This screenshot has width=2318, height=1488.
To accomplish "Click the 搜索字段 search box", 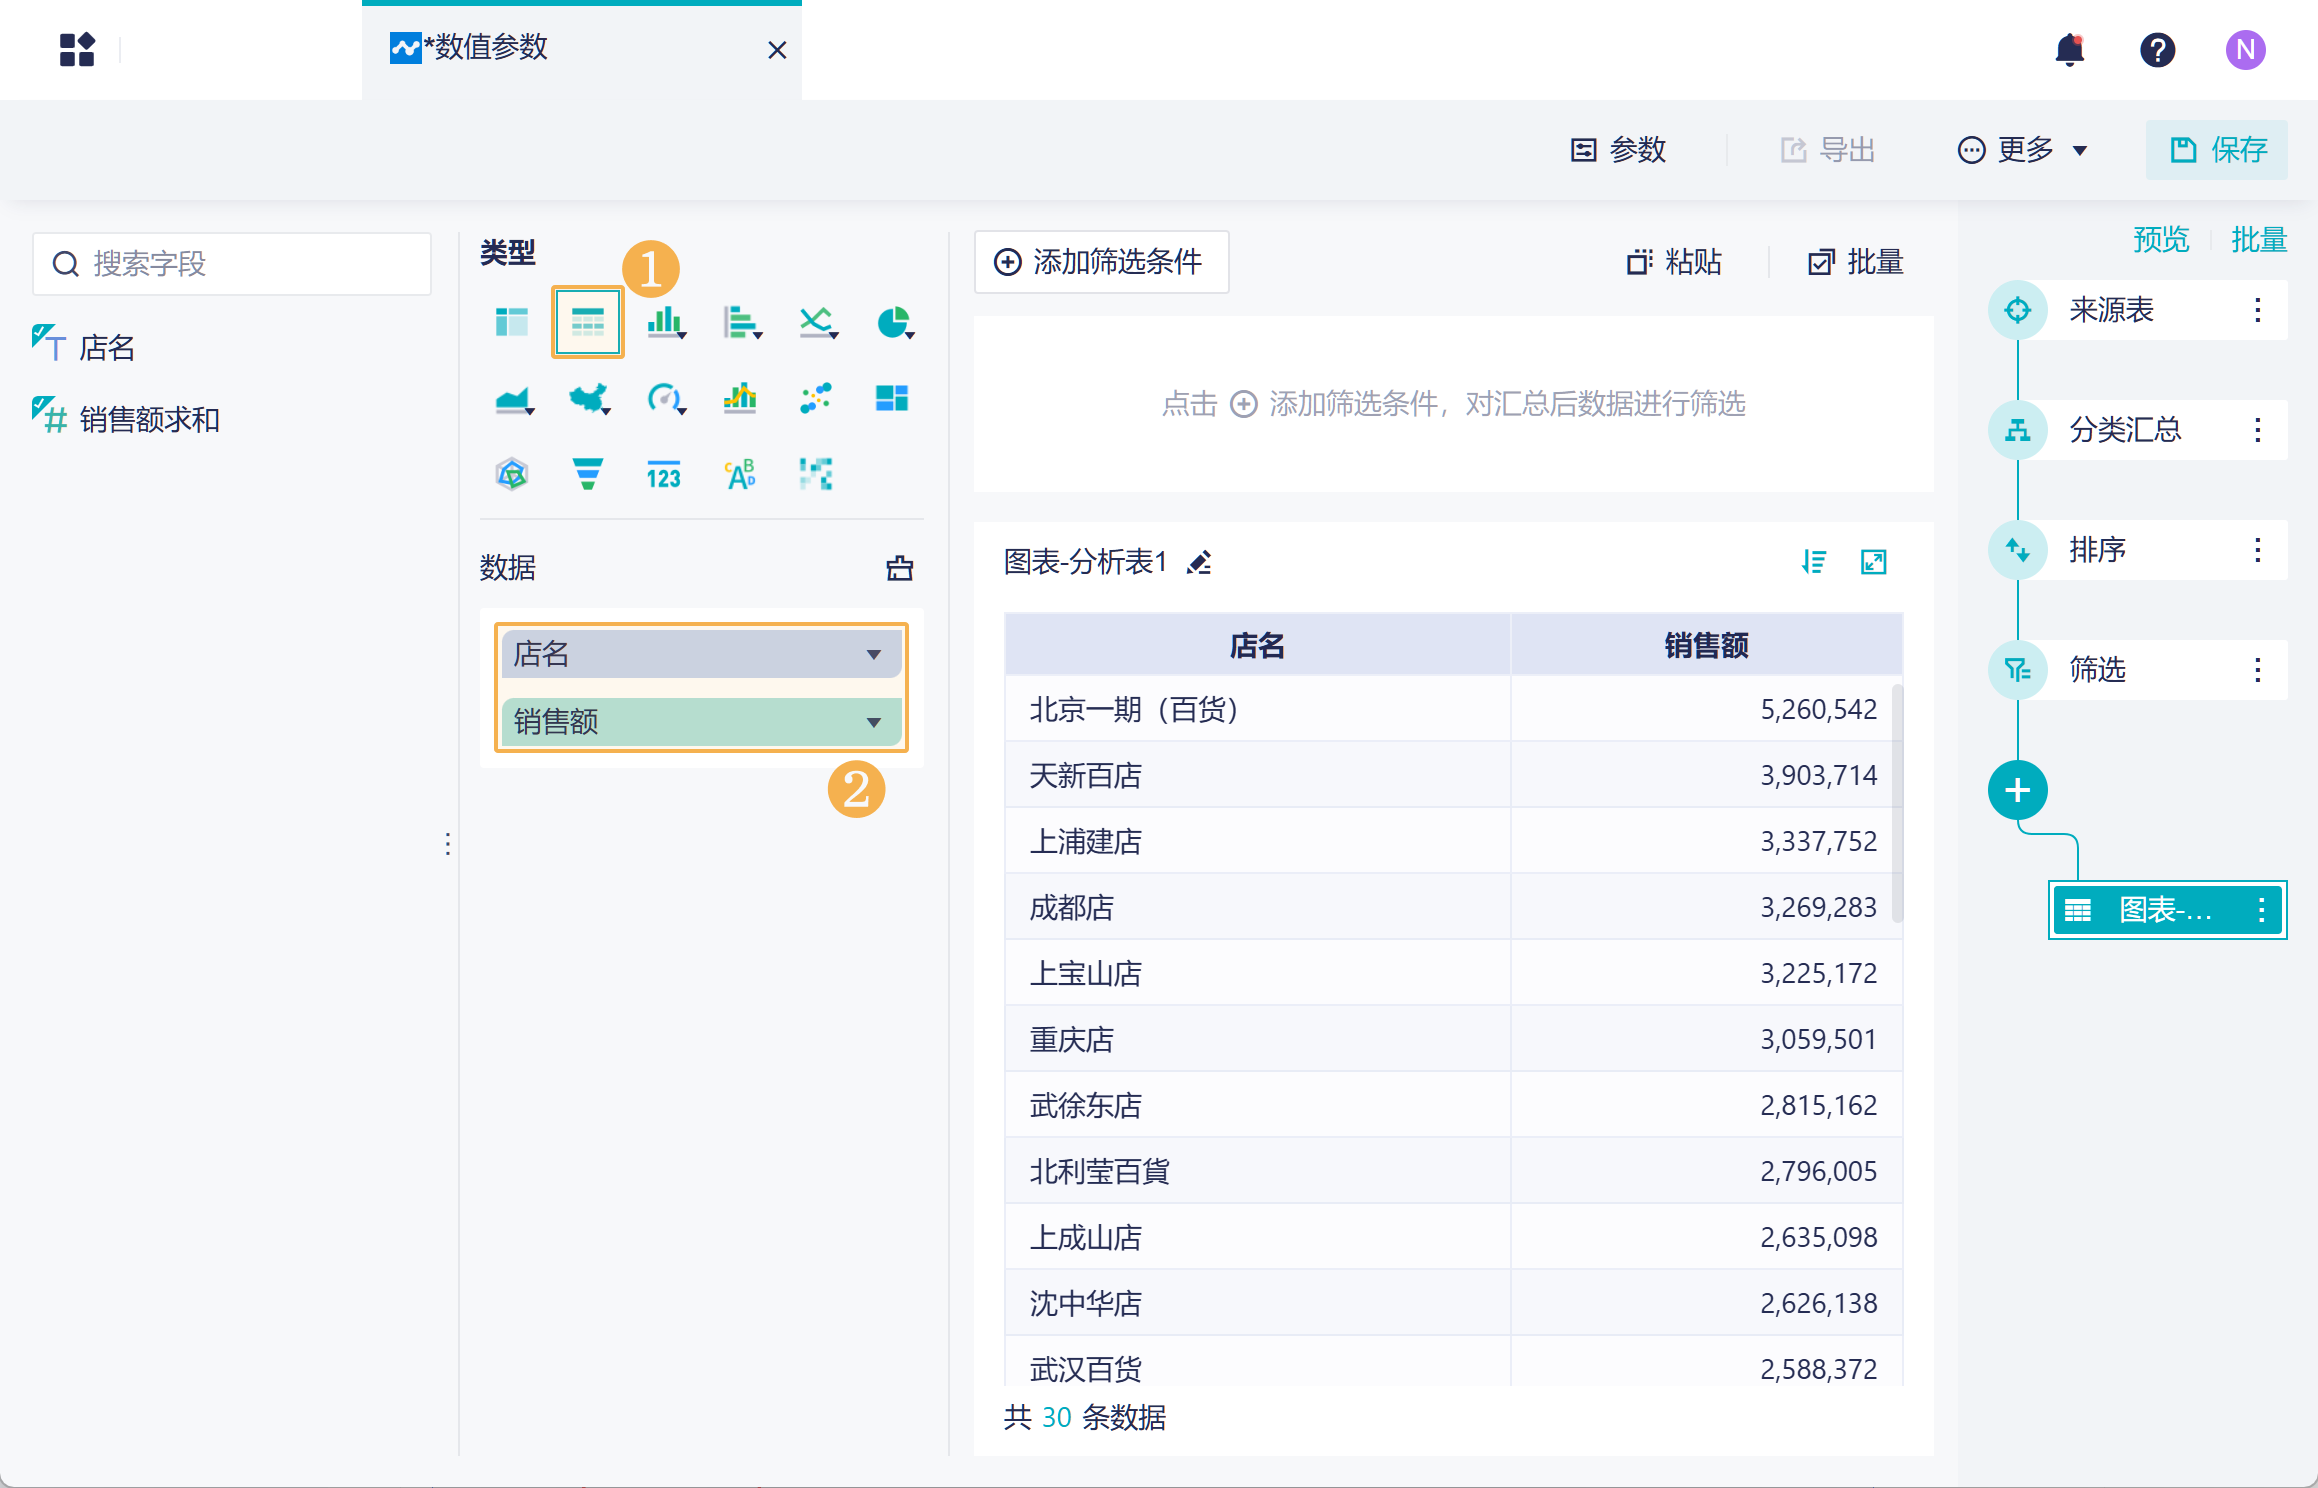I will coord(232,264).
